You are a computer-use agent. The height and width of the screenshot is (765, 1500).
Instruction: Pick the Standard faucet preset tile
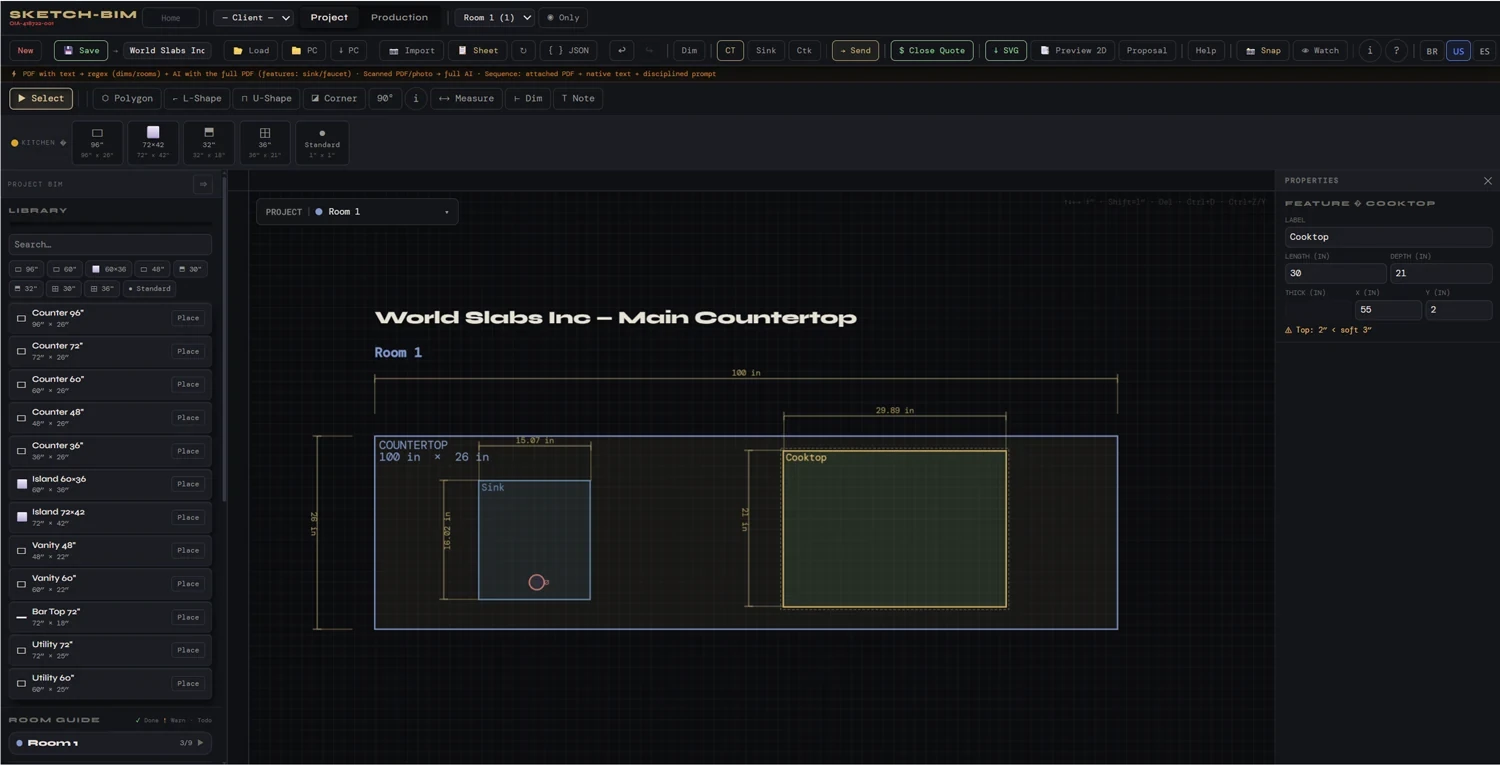click(x=322, y=142)
